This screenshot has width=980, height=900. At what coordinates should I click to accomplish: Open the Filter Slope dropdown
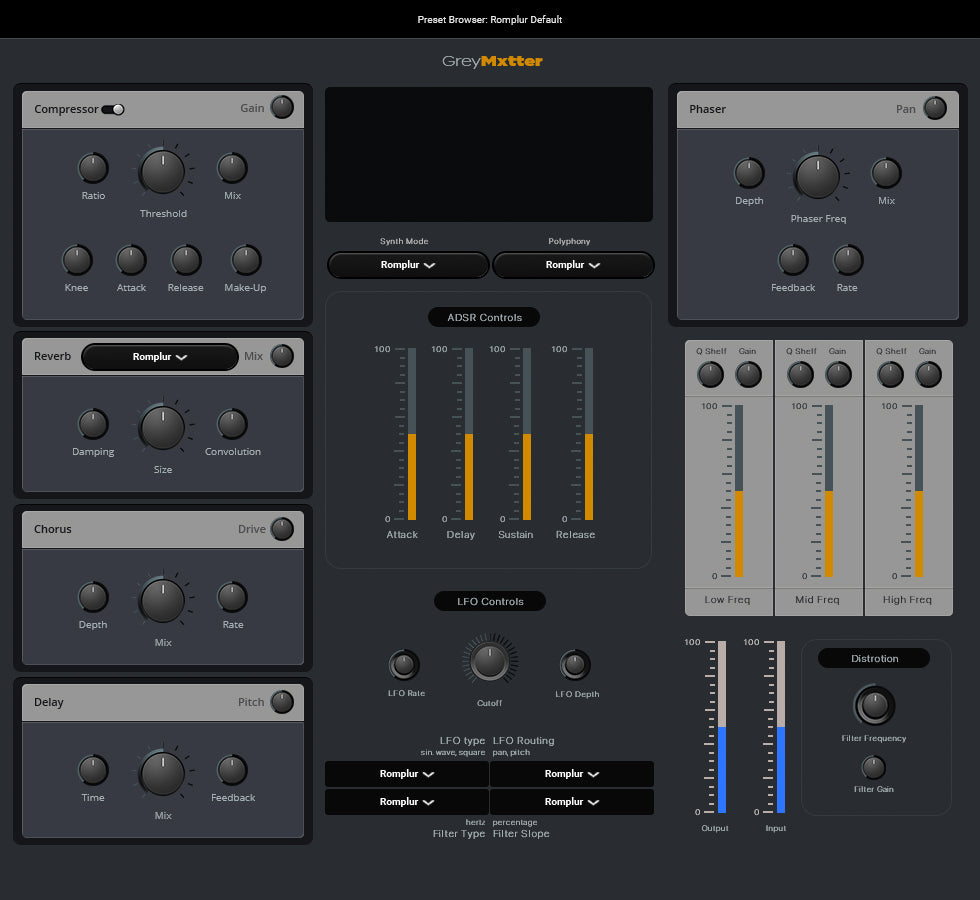[572, 802]
